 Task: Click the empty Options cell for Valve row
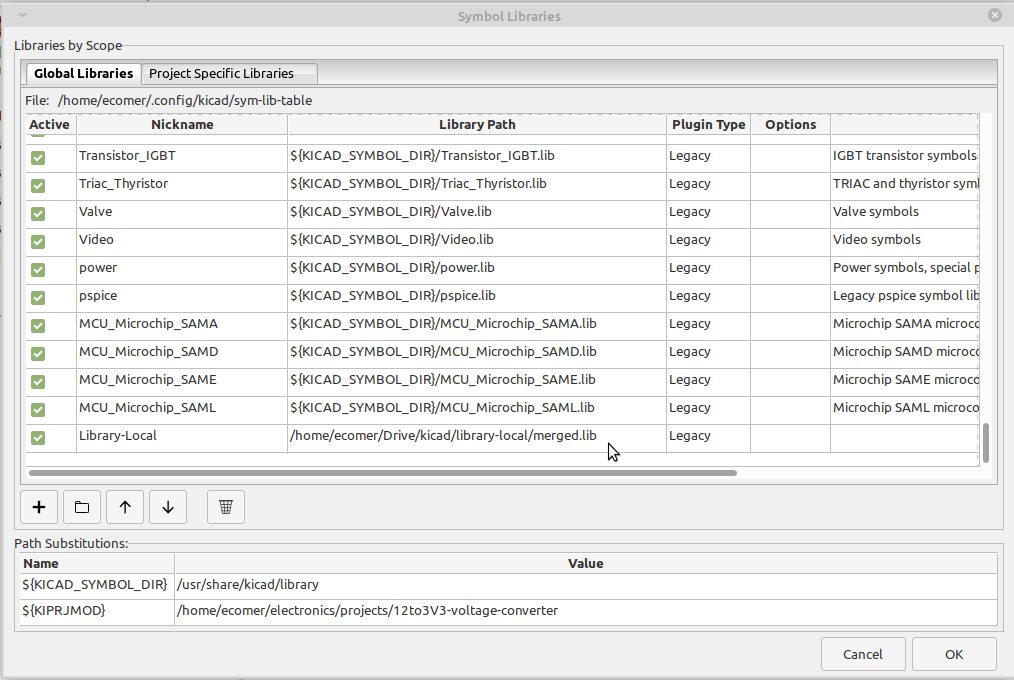(790, 213)
